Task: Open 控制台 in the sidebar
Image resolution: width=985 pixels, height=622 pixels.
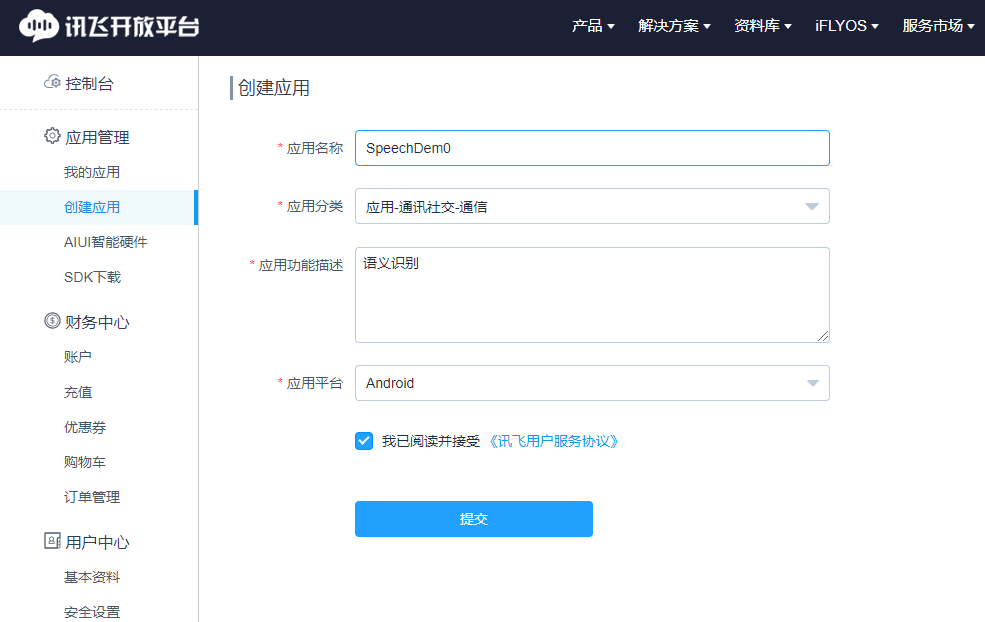Action: [x=89, y=84]
